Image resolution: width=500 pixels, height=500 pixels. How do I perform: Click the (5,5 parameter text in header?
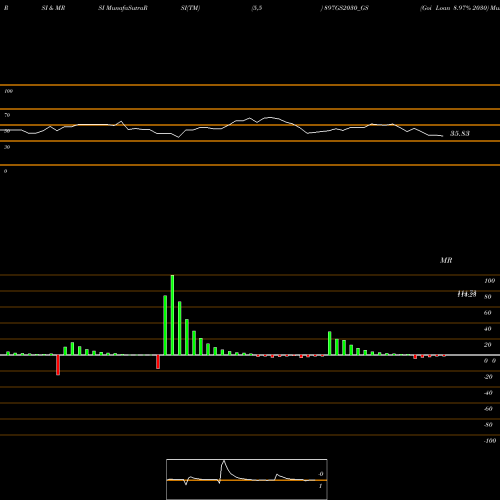257,8
